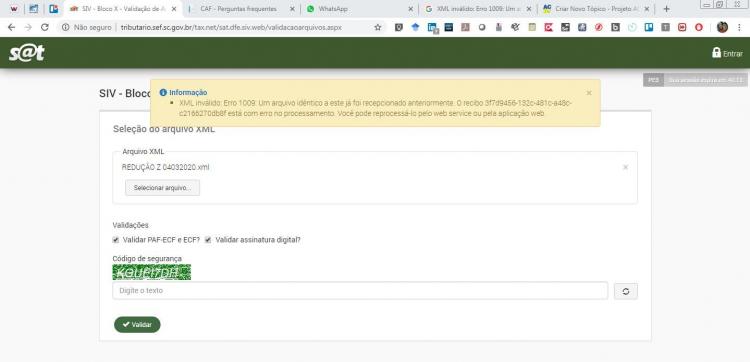This screenshot has width=750, height=362.
Task: Toggle the Validar PAF-ECF e ECF checkbox
Action: (x=115, y=240)
